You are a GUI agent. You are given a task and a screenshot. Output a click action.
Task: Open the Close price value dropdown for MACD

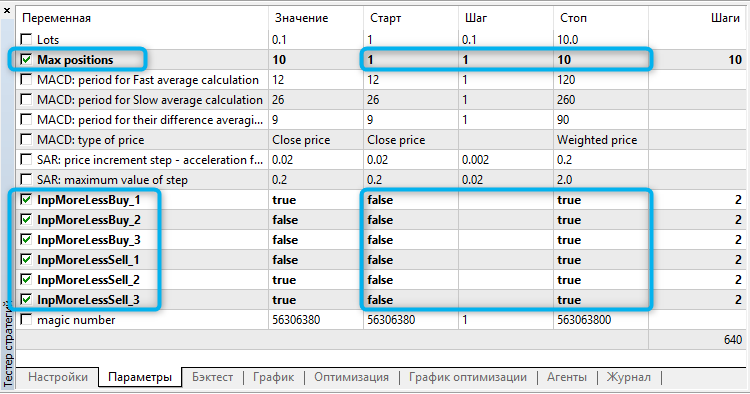[316, 140]
